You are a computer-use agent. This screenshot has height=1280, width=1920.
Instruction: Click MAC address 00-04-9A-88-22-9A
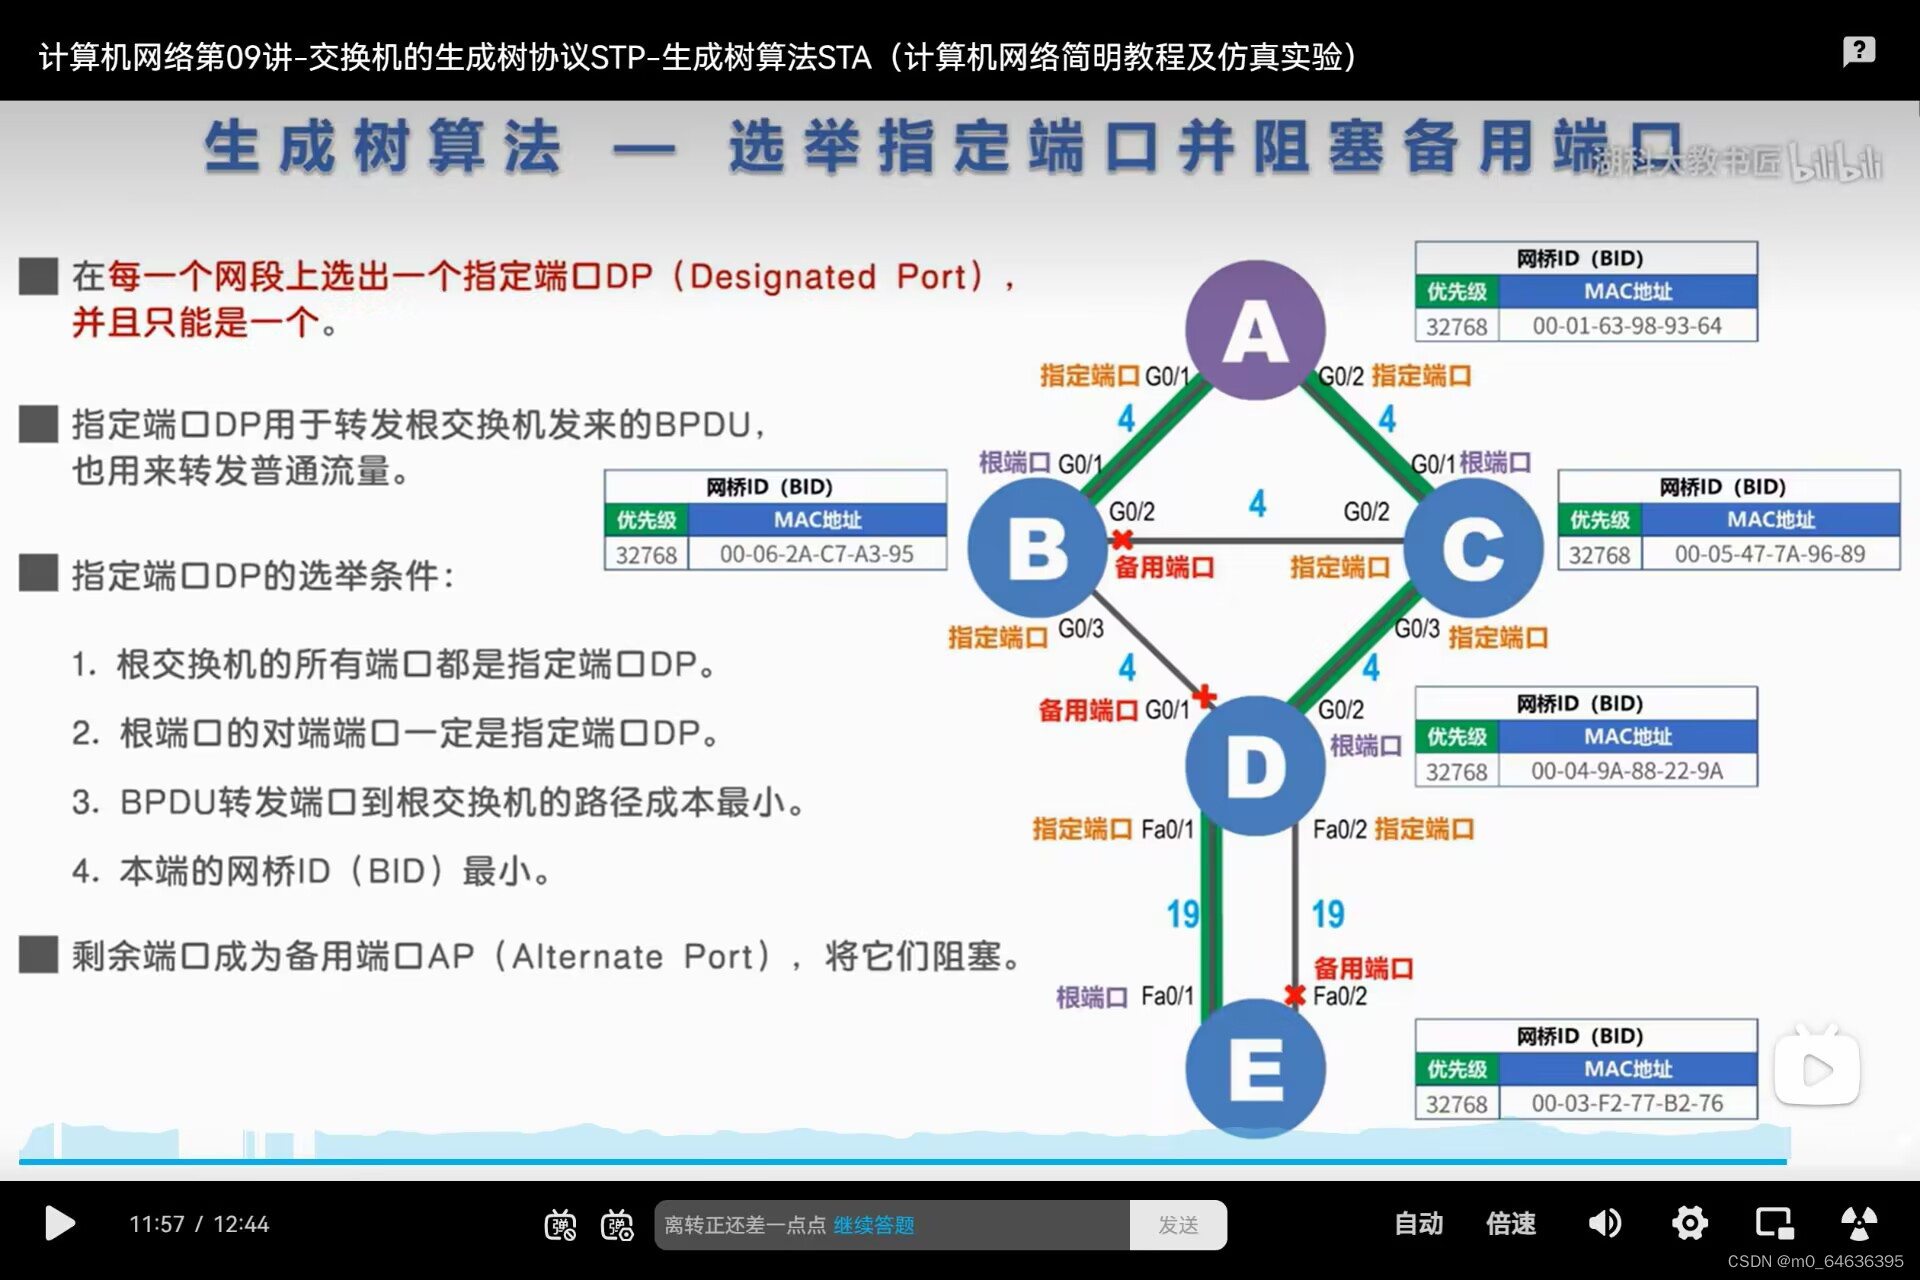pyautogui.click(x=1627, y=771)
